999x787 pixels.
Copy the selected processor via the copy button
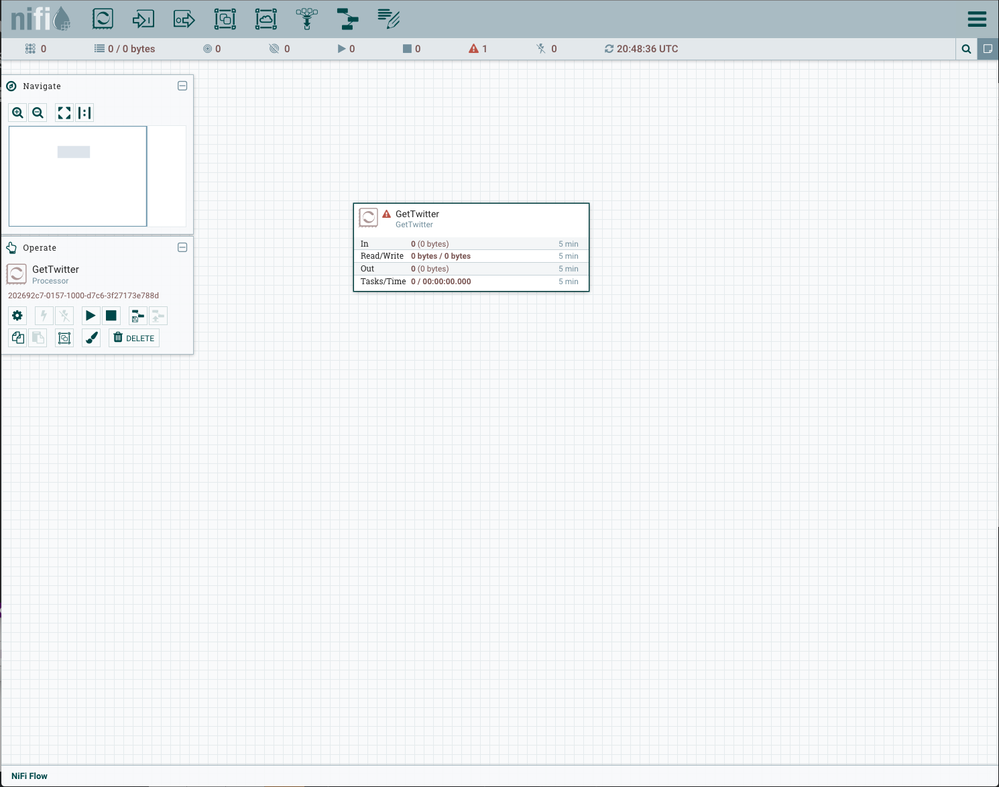click(17, 337)
